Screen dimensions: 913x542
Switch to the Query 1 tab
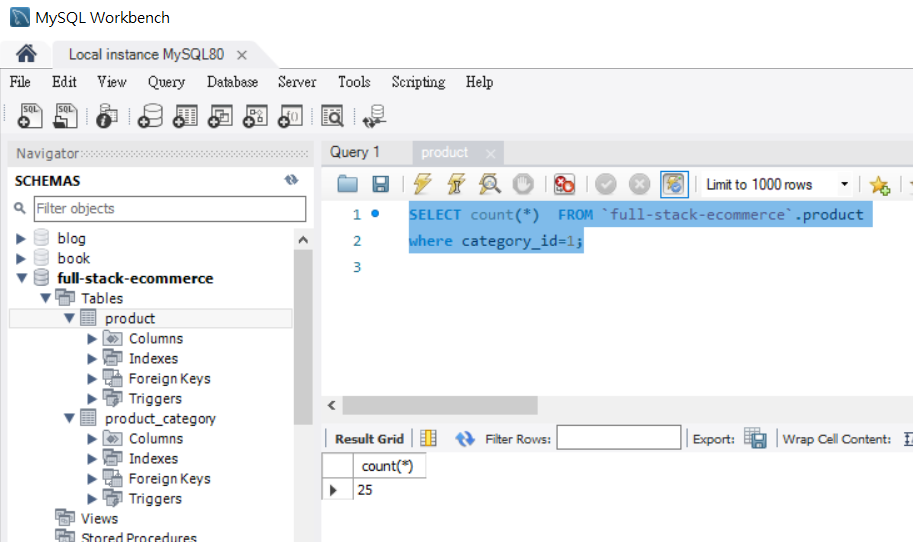pyautogui.click(x=355, y=153)
